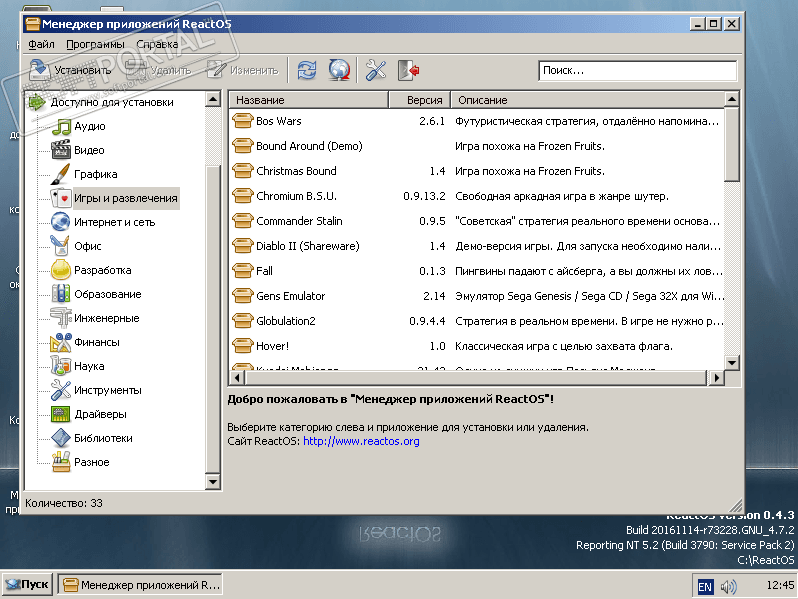The image size is (798, 599).
Task: Open the Программы menu
Action: pos(95,44)
